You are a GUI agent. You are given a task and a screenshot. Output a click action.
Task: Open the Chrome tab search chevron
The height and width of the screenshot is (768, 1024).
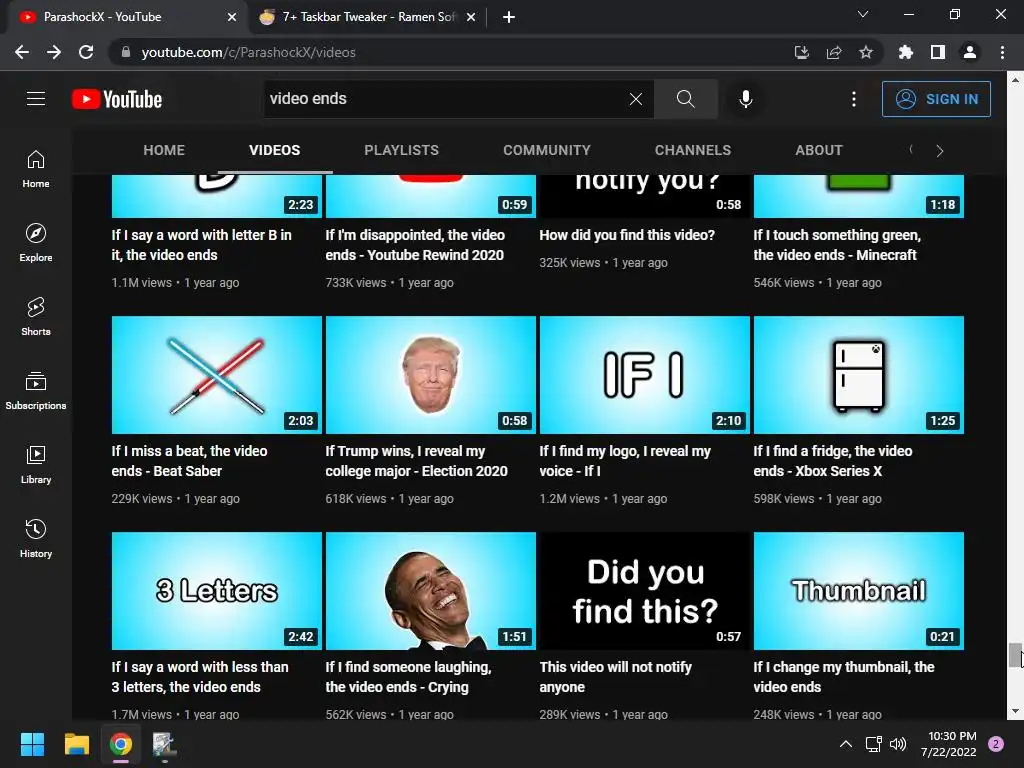click(863, 14)
